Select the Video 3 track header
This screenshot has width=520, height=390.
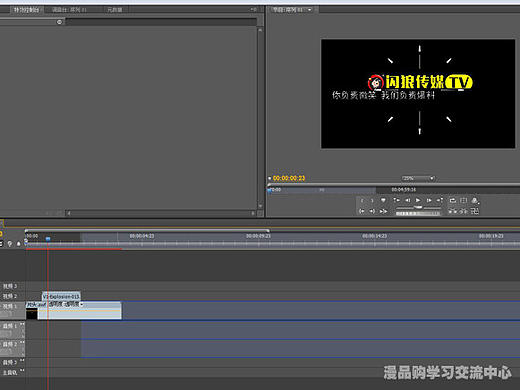[x=13, y=286]
